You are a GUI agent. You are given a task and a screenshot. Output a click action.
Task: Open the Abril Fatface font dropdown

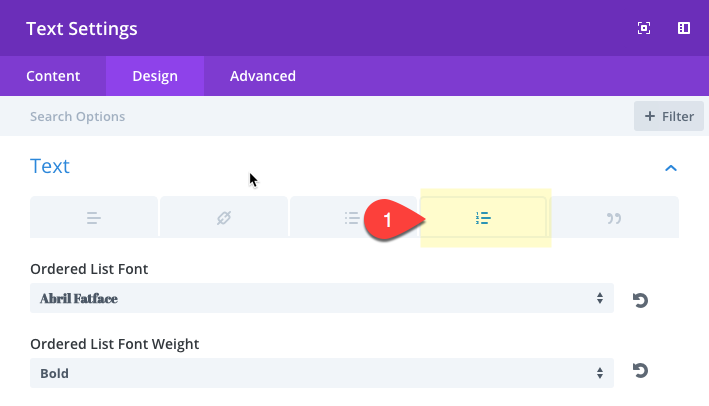coord(321,298)
